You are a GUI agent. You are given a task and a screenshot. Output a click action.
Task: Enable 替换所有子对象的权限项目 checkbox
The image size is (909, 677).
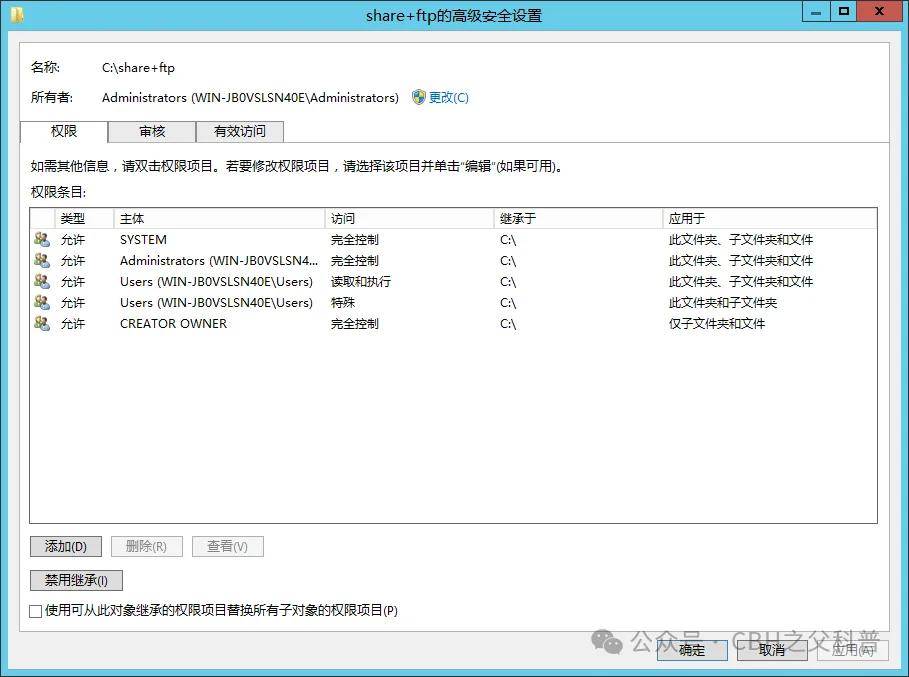coord(36,611)
